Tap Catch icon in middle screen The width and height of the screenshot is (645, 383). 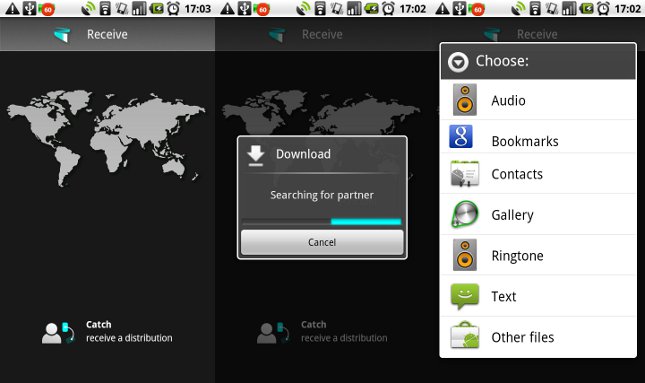pyautogui.click(x=273, y=333)
